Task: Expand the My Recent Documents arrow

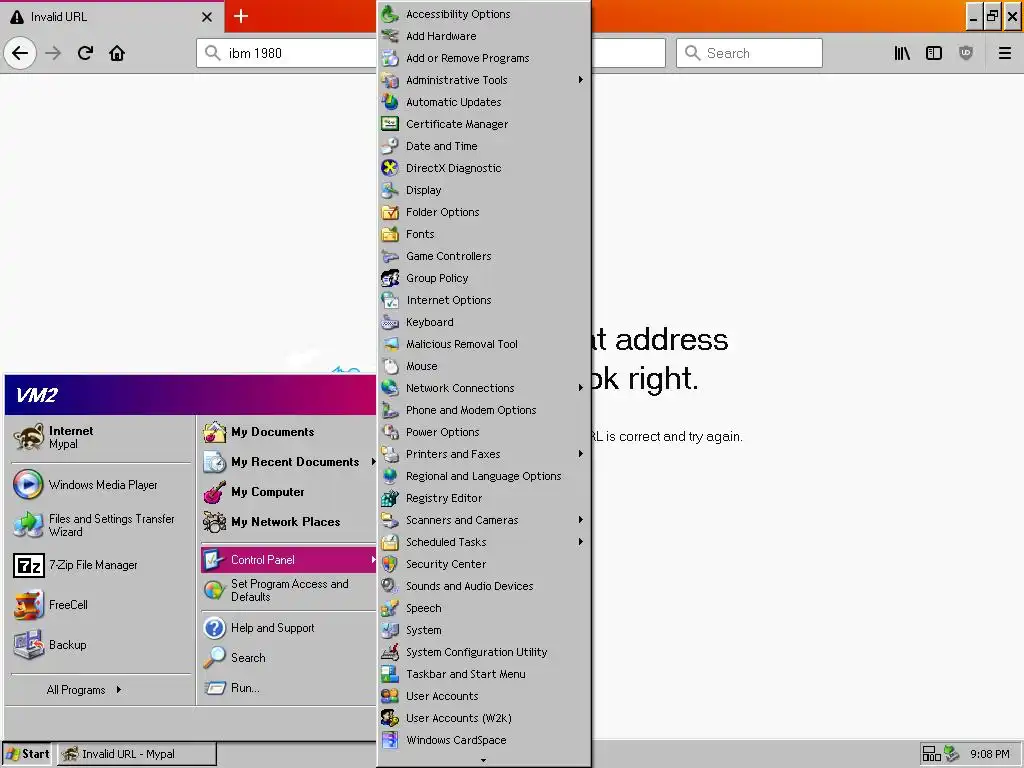Action: pyautogui.click(x=373, y=462)
